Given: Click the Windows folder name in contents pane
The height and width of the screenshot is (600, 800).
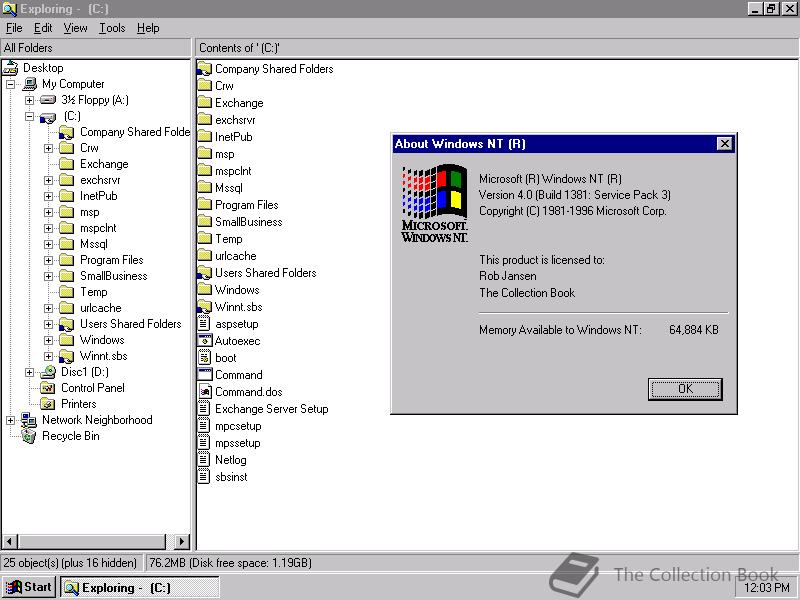Looking at the screenshot, I should tap(237, 290).
